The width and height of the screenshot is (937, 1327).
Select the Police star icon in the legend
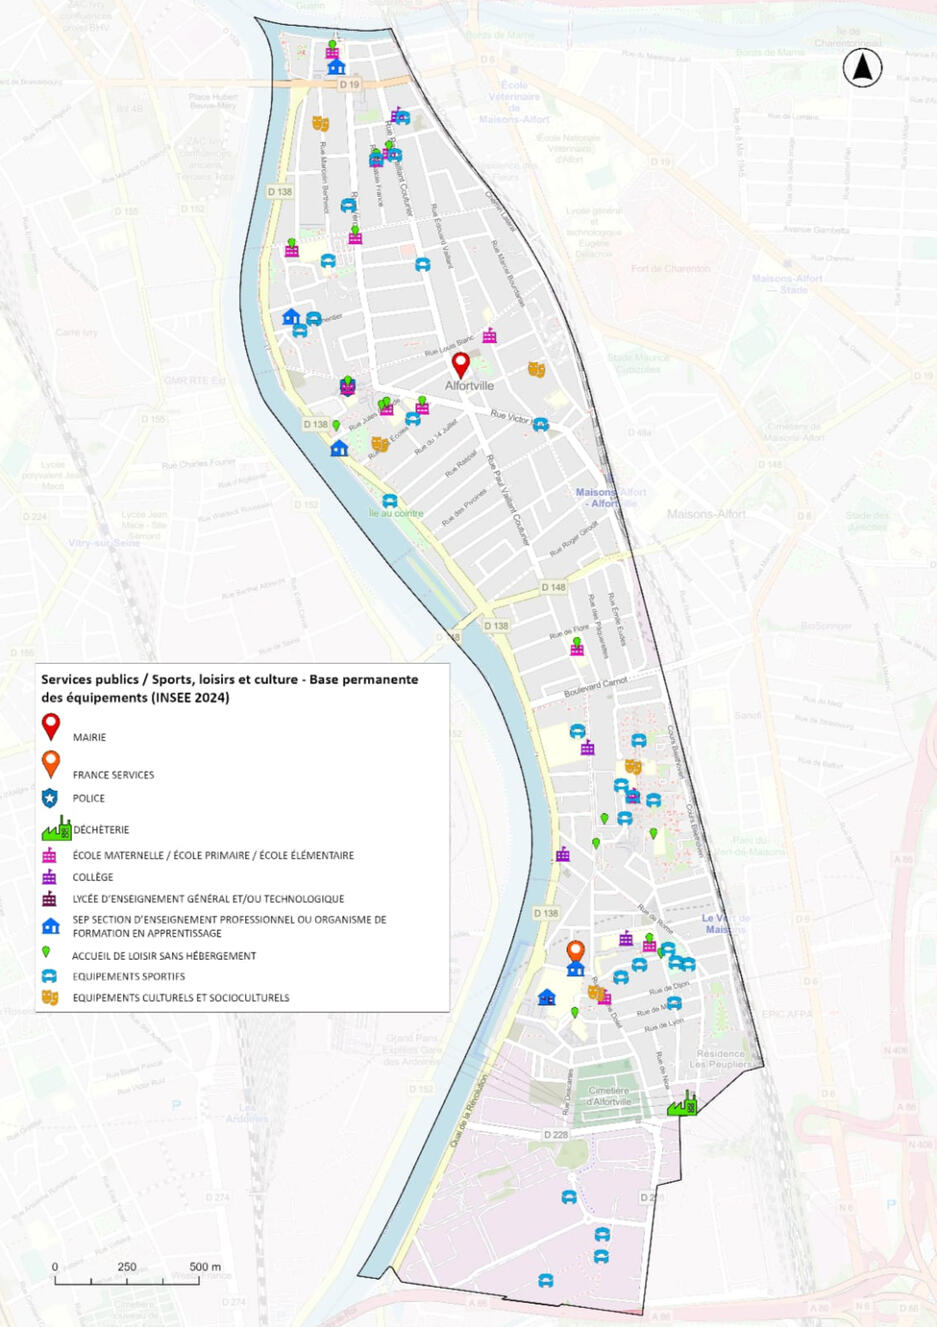tap(48, 797)
